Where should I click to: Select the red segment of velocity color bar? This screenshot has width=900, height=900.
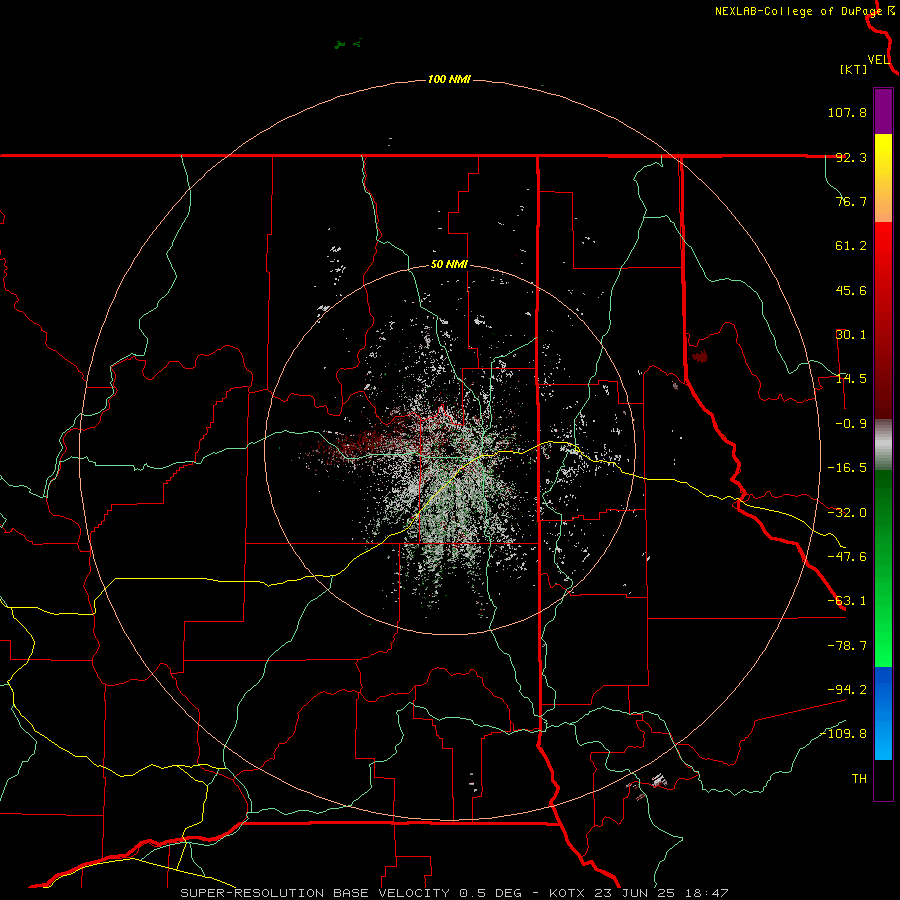(883, 320)
